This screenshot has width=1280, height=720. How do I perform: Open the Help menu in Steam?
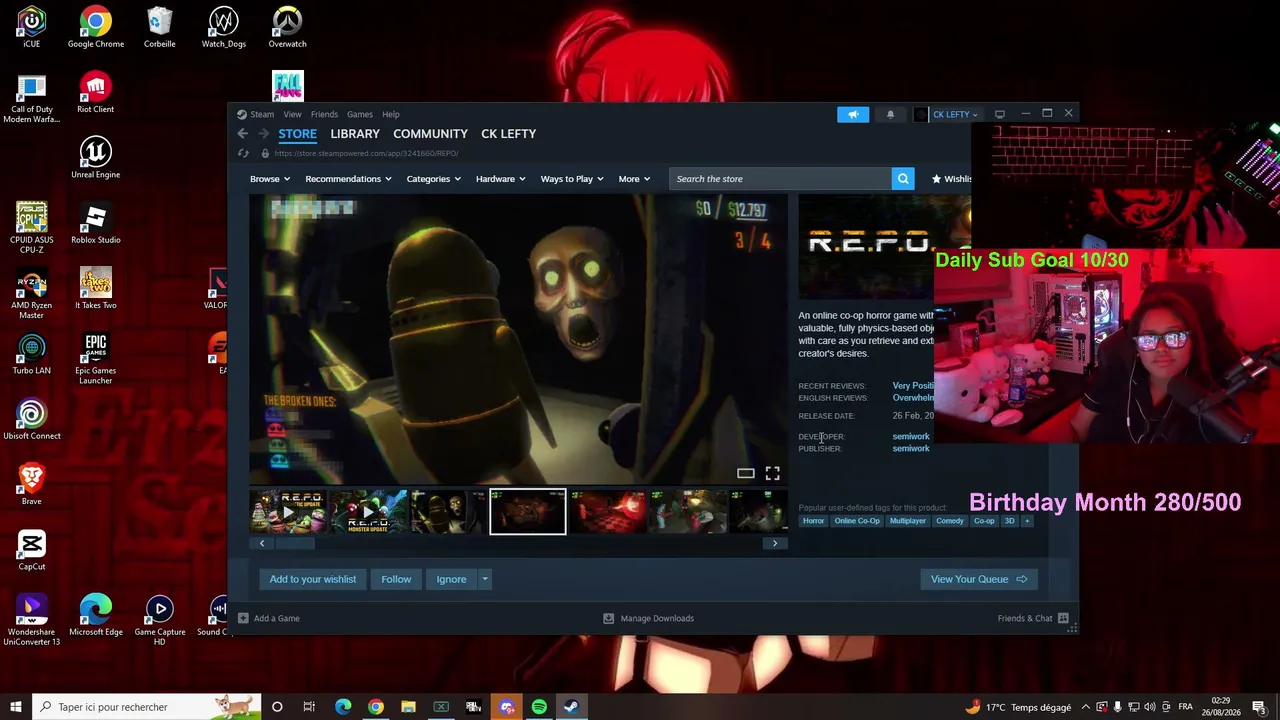[391, 114]
